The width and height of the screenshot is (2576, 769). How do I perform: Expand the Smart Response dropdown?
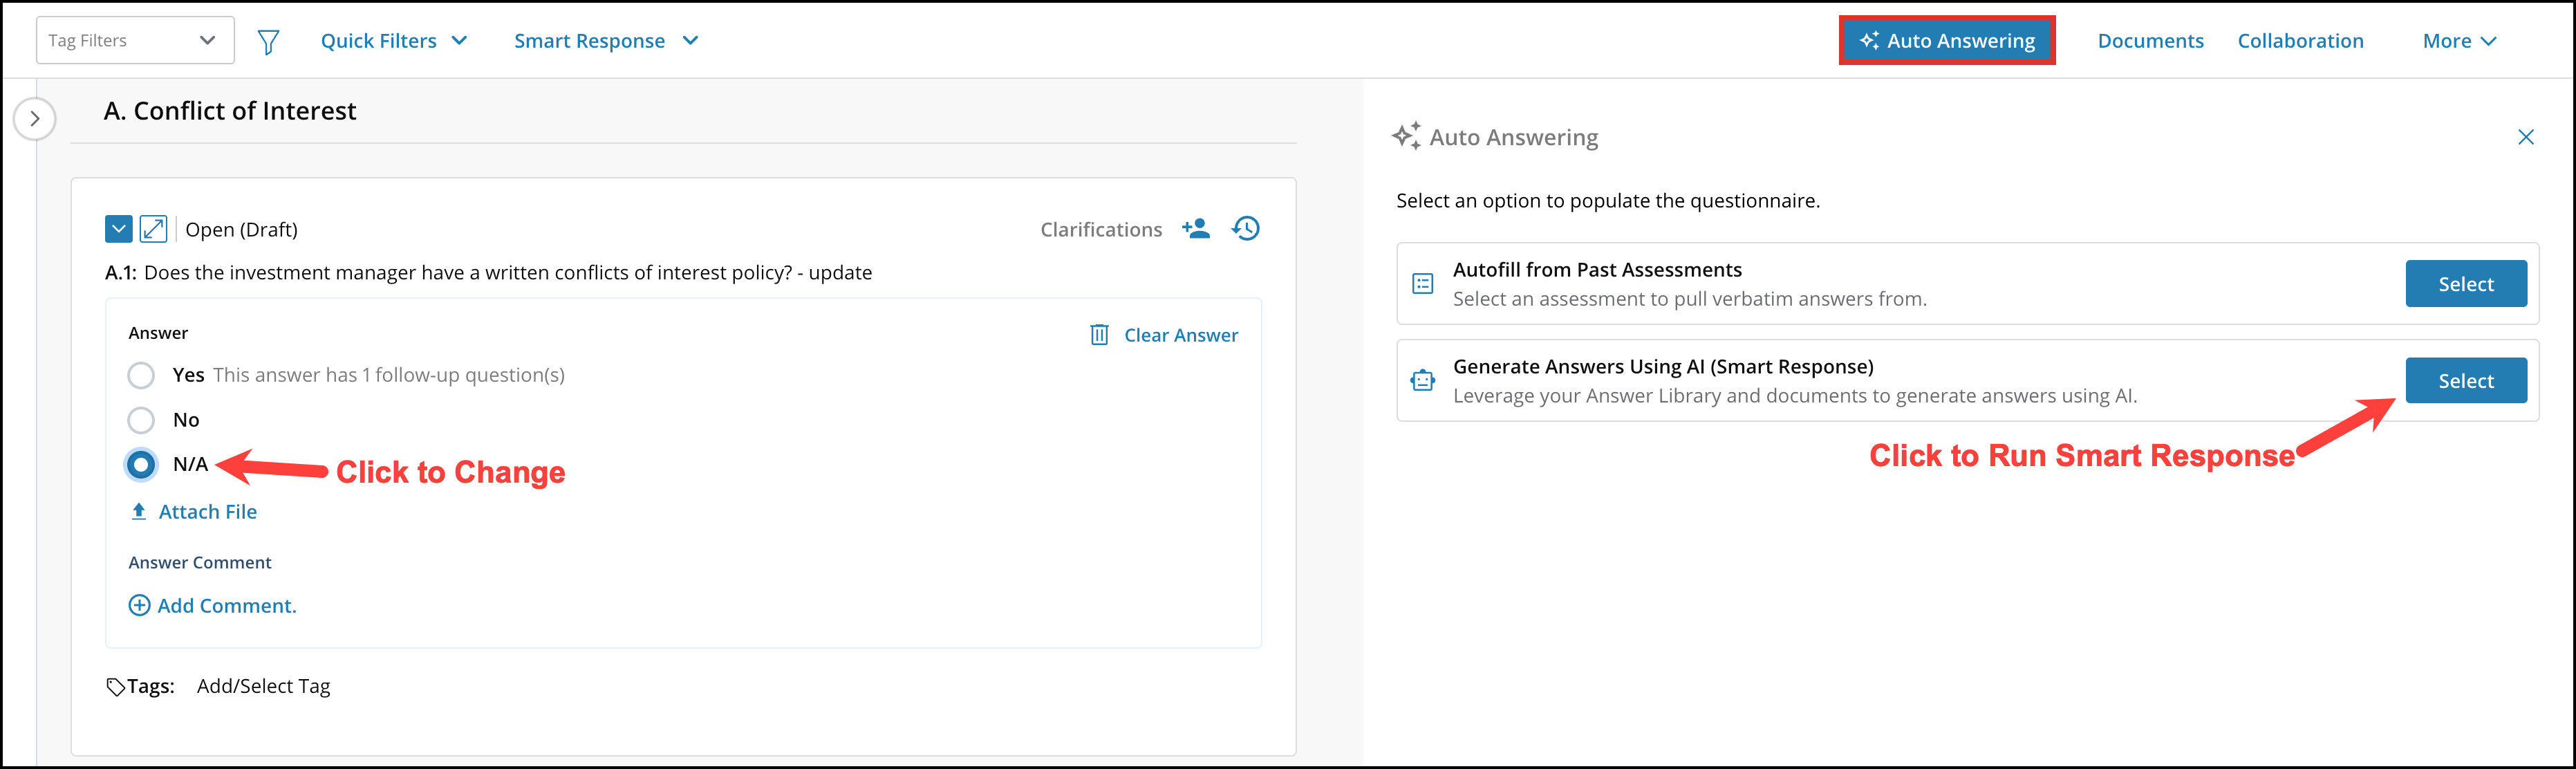click(606, 41)
